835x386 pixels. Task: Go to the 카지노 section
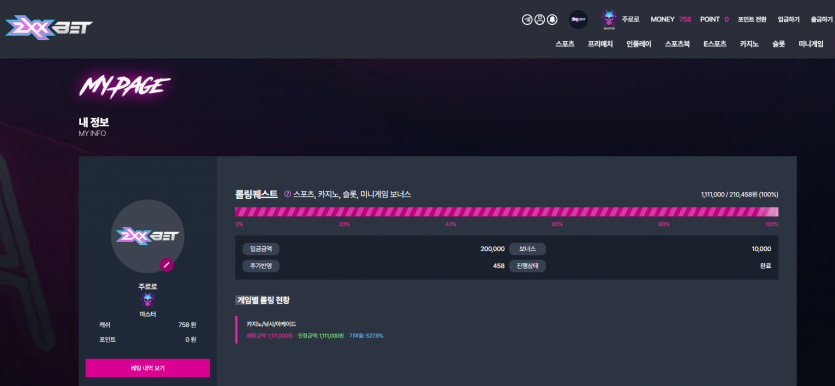tap(749, 44)
